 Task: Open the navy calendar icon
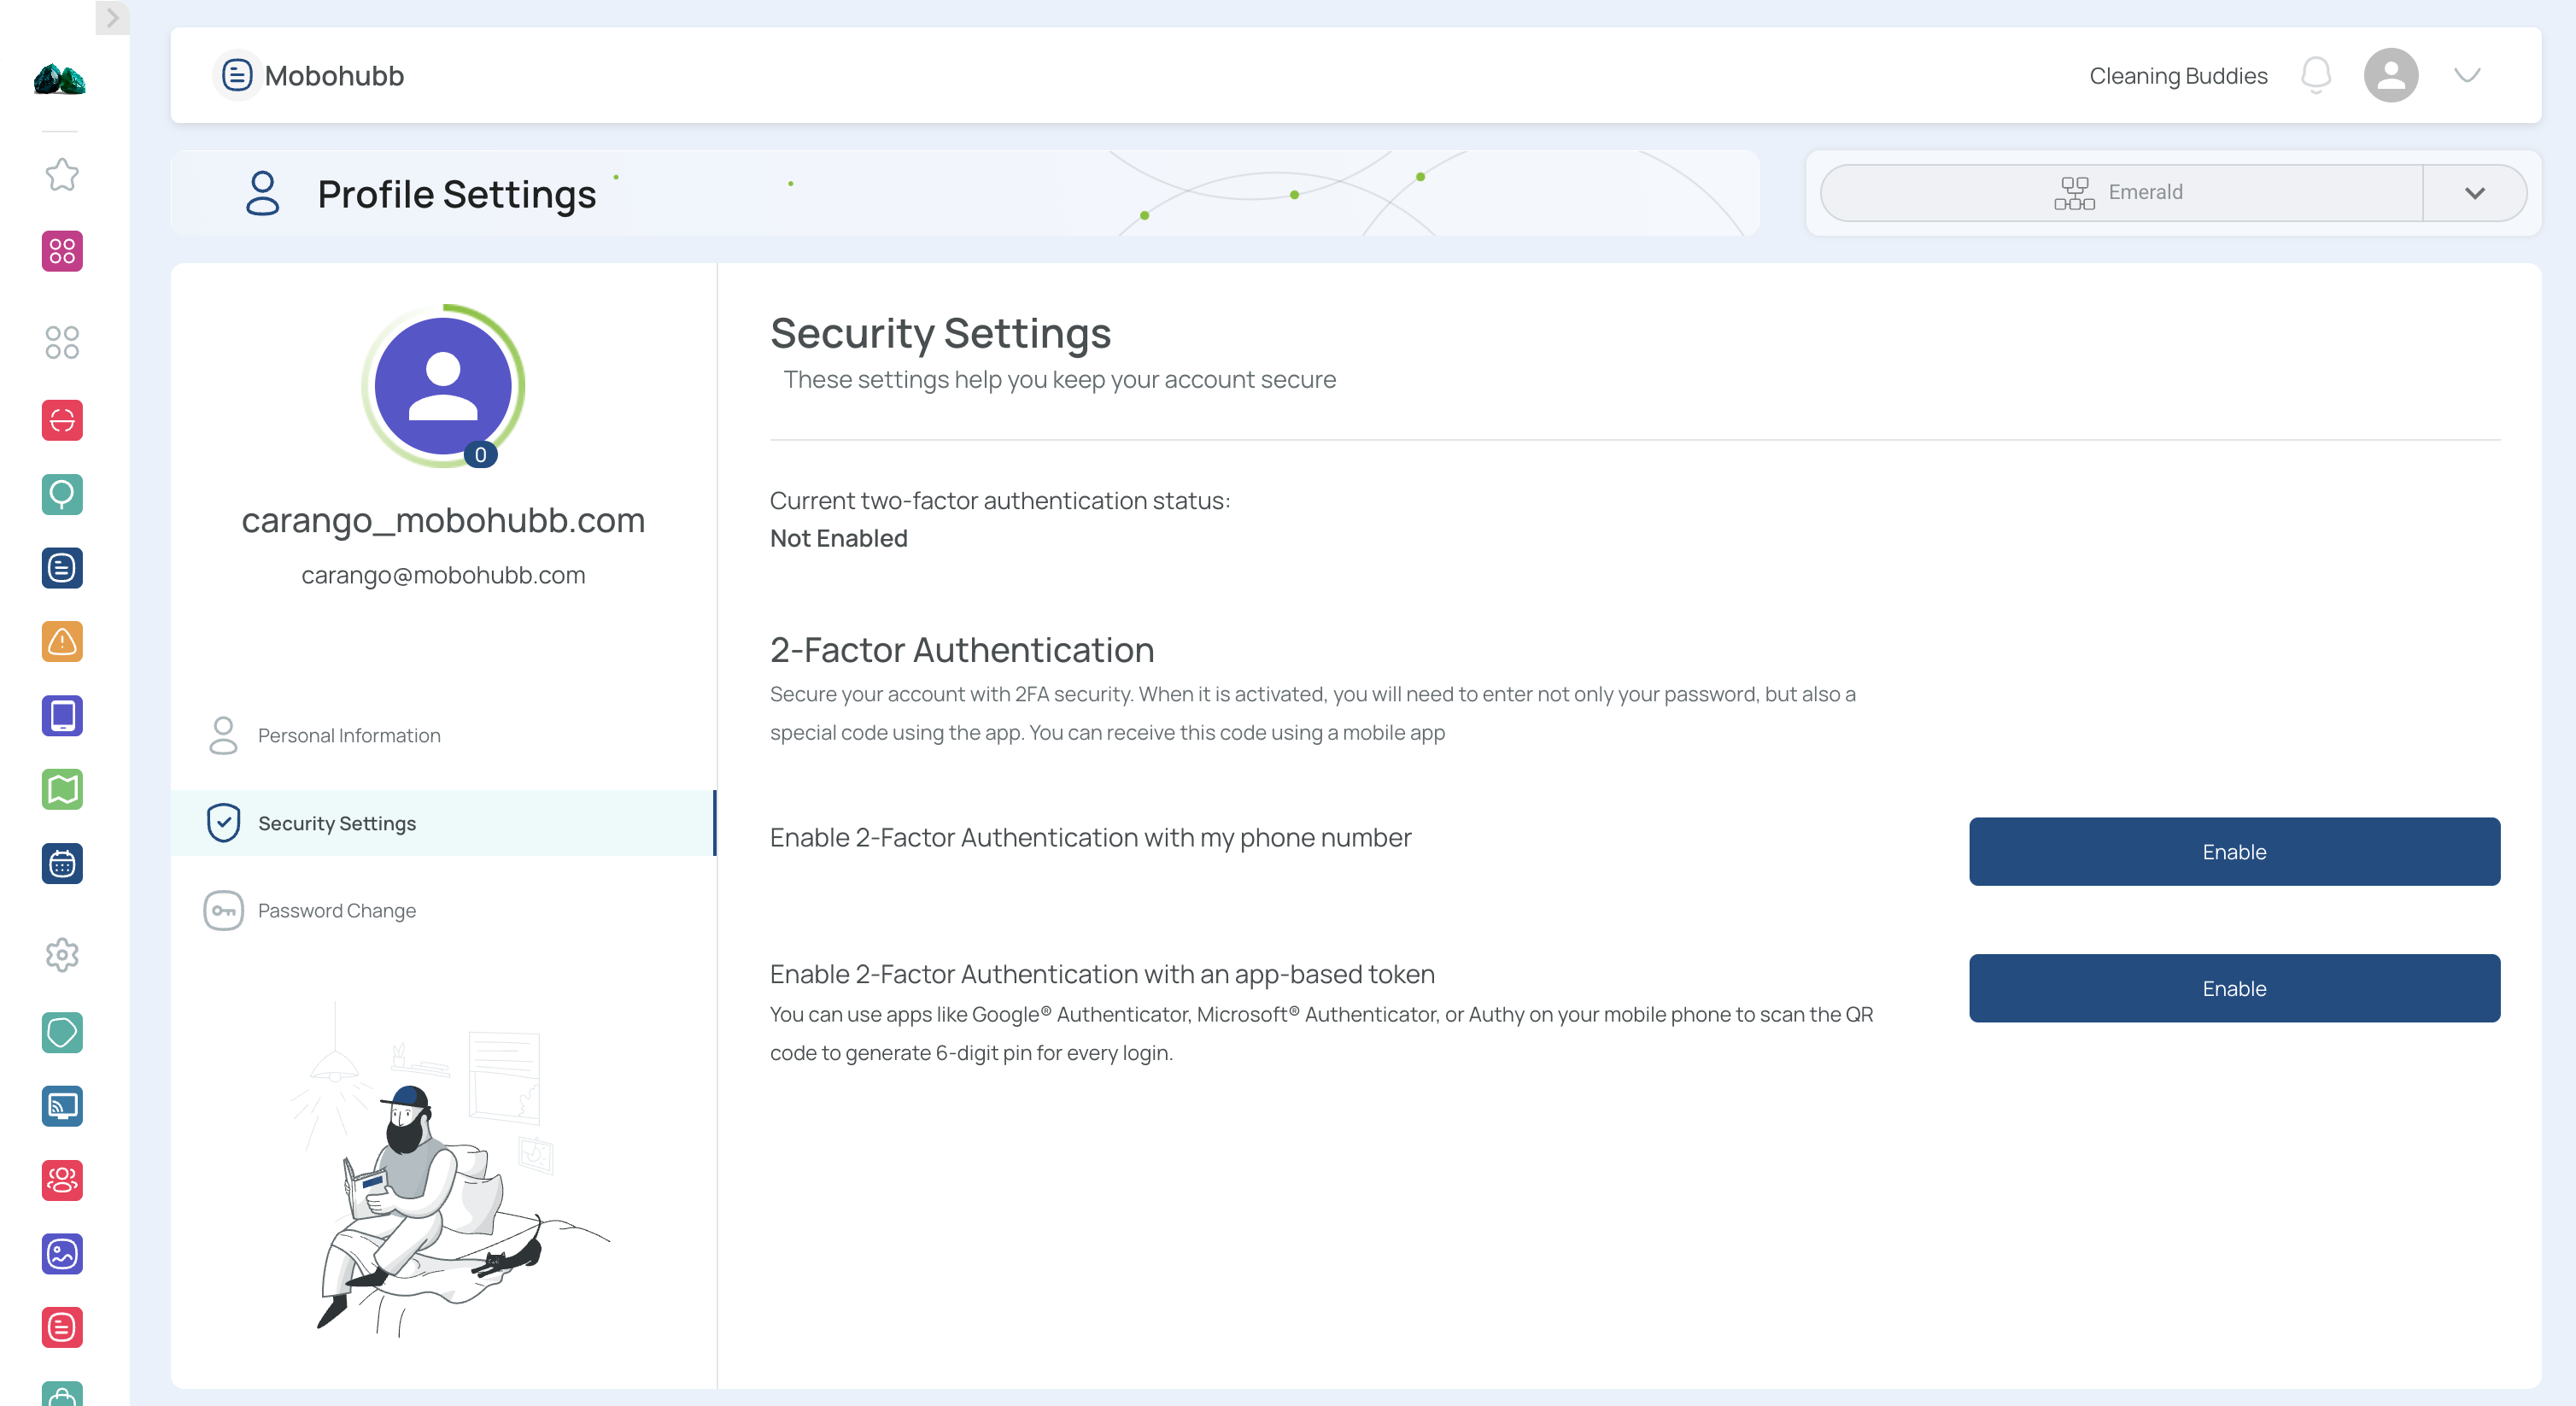tap(62, 864)
